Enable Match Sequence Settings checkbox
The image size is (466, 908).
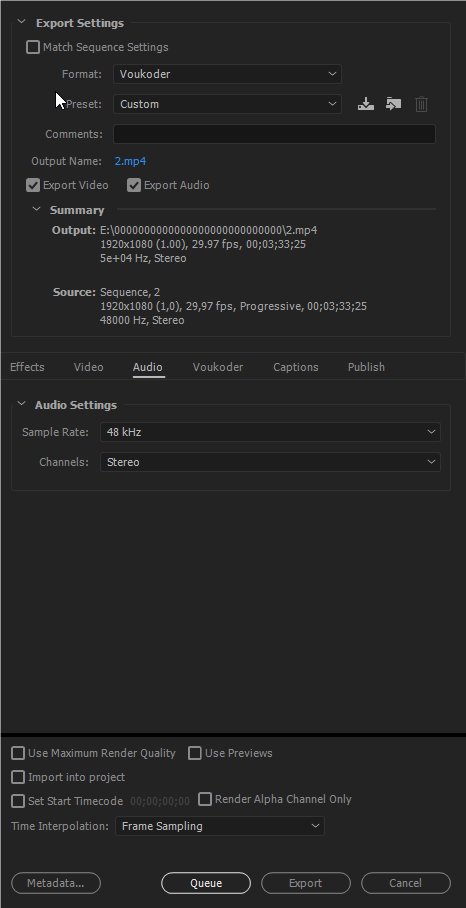pyautogui.click(x=33, y=47)
